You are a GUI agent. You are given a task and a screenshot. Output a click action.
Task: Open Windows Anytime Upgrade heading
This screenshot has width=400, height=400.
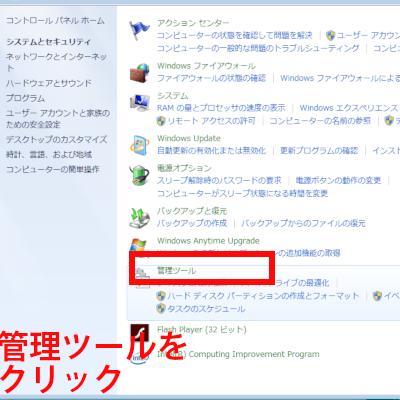208,241
